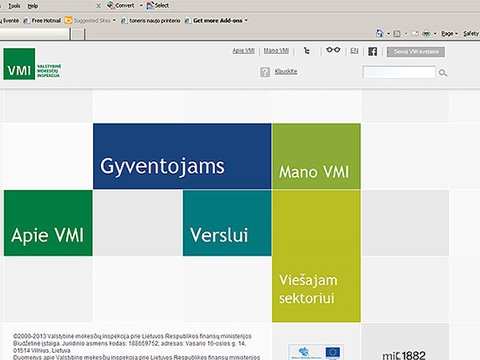Click the question mark Klauskite icon

click(265, 72)
